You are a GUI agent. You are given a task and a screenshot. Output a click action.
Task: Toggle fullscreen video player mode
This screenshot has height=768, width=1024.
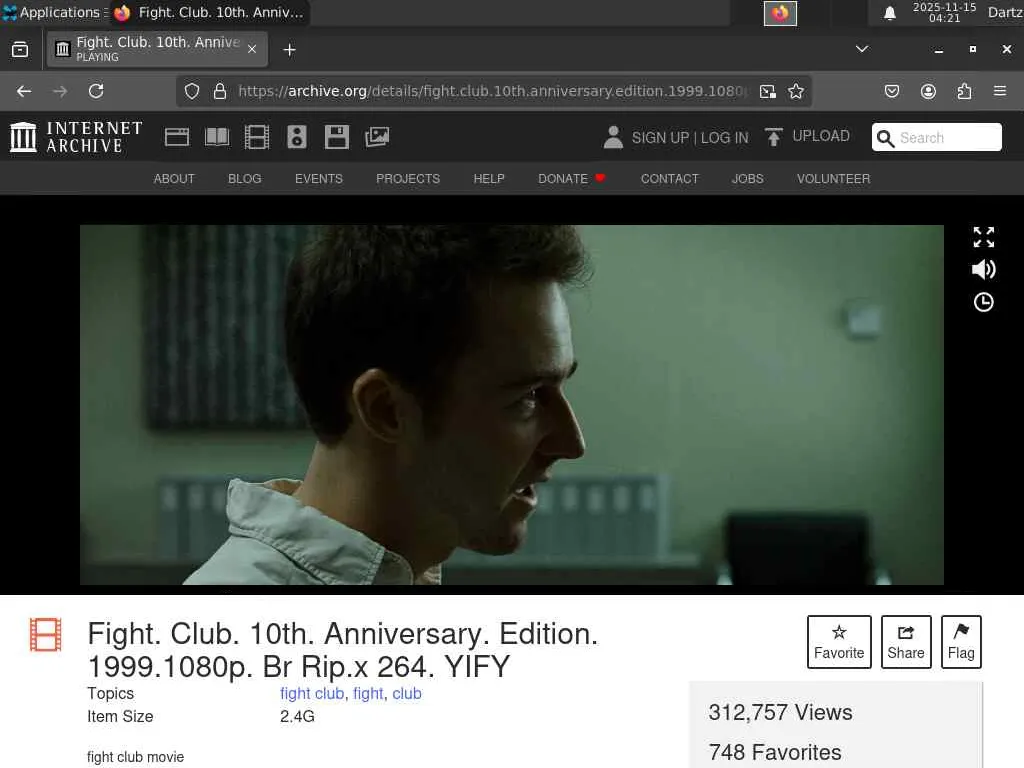point(984,237)
